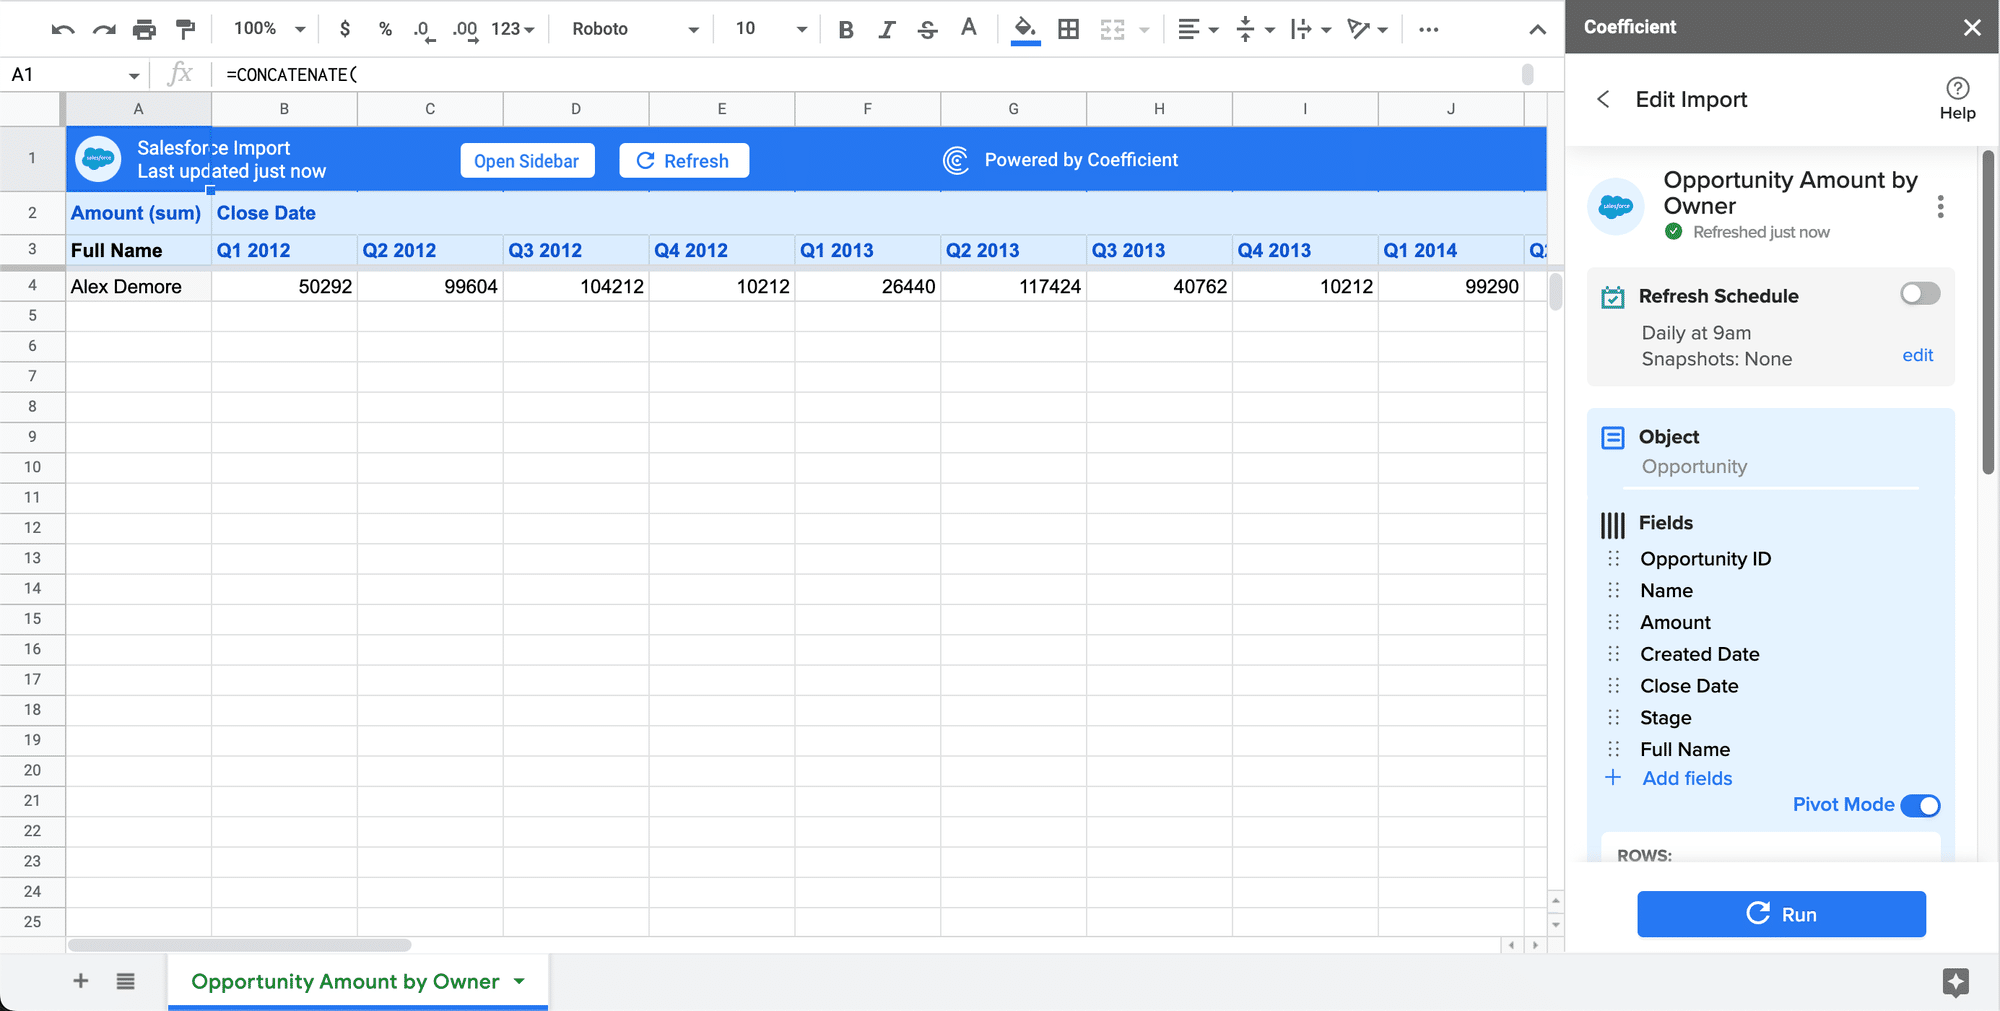Select column D header
This screenshot has width=2000, height=1011.
[x=576, y=109]
